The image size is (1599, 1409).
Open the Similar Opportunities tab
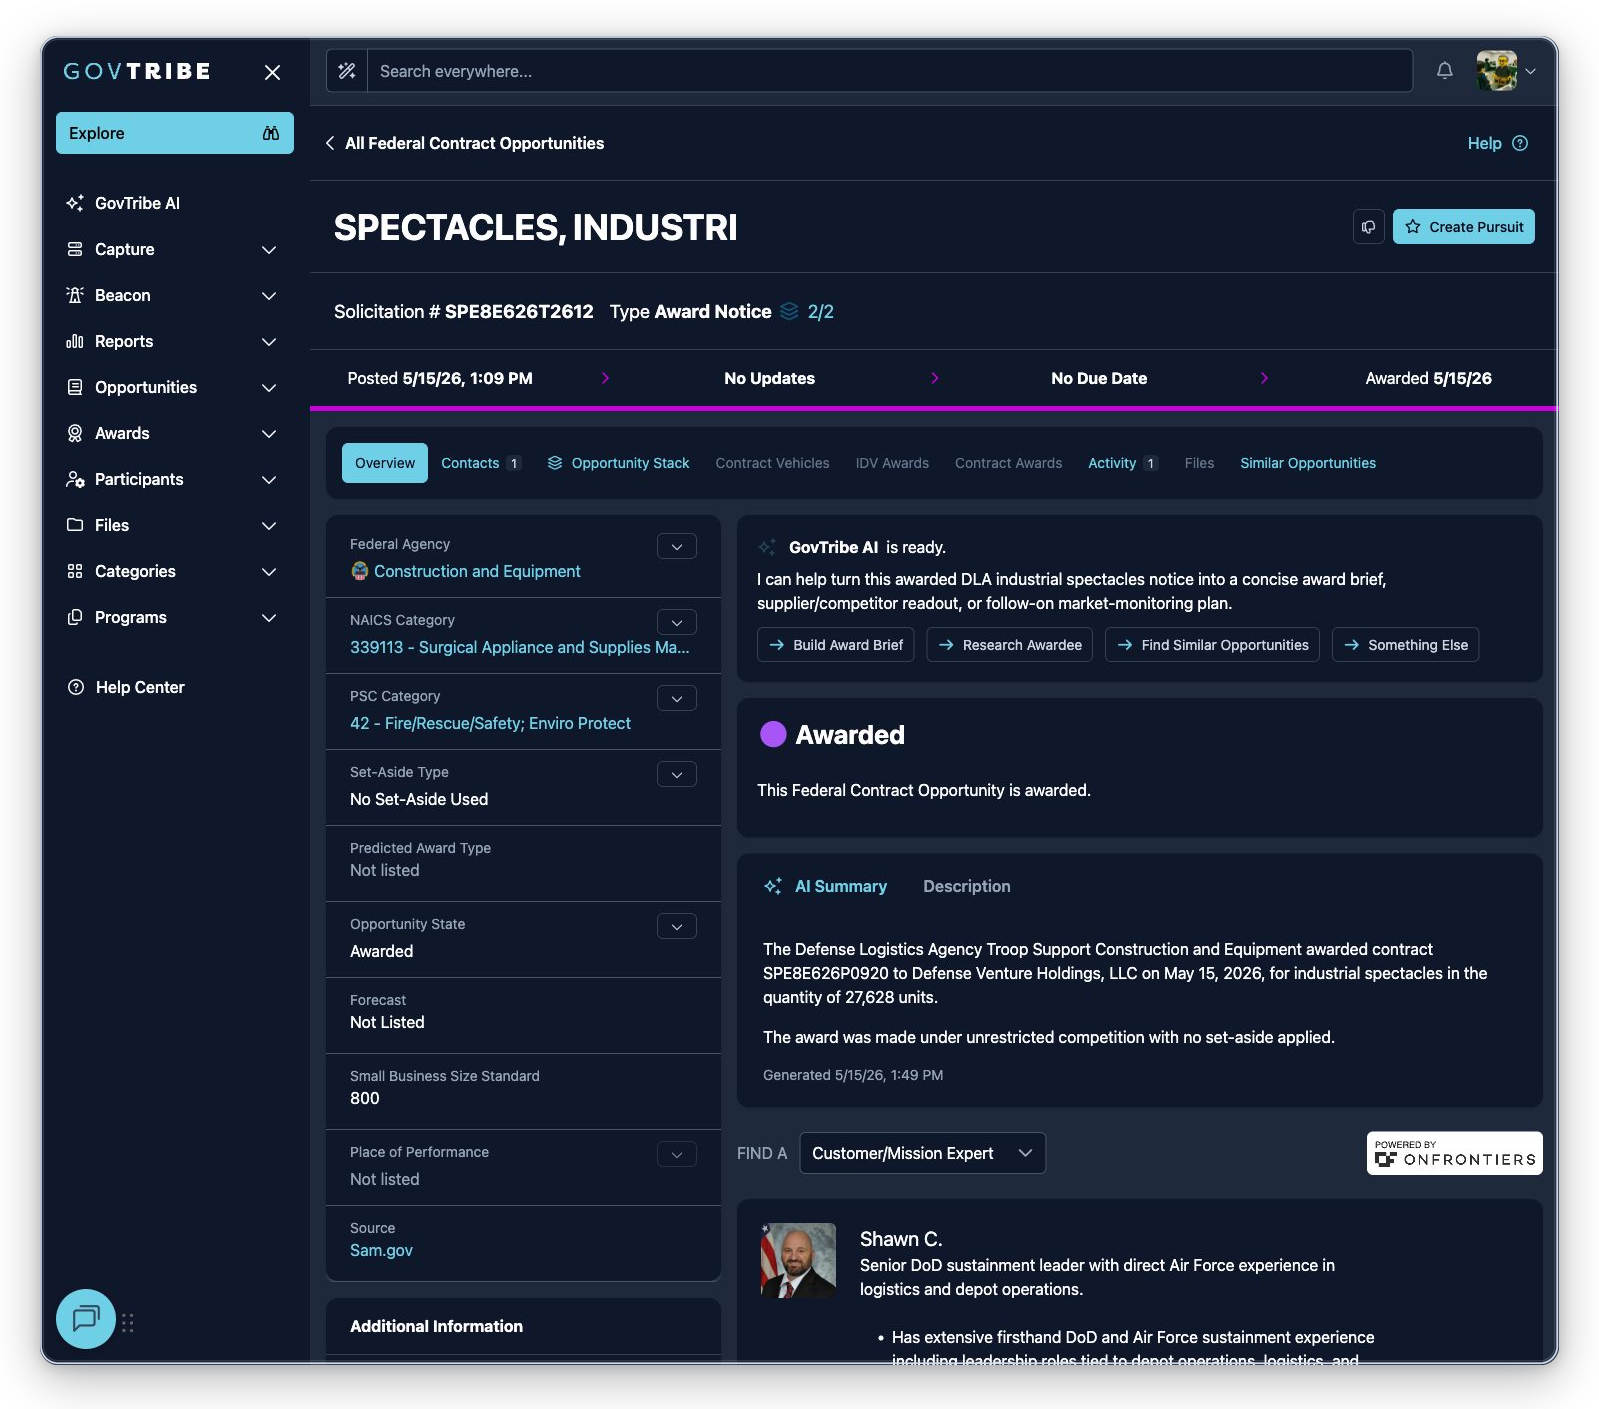[1308, 463]
